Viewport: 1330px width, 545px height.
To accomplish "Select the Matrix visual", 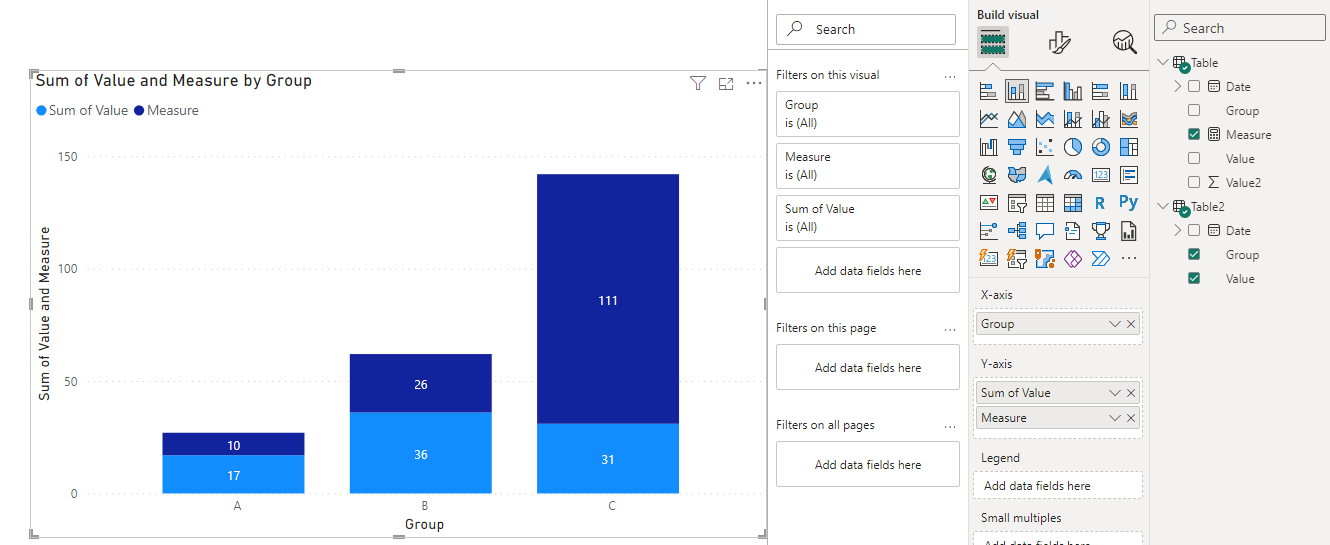I will pos(1073,203).
